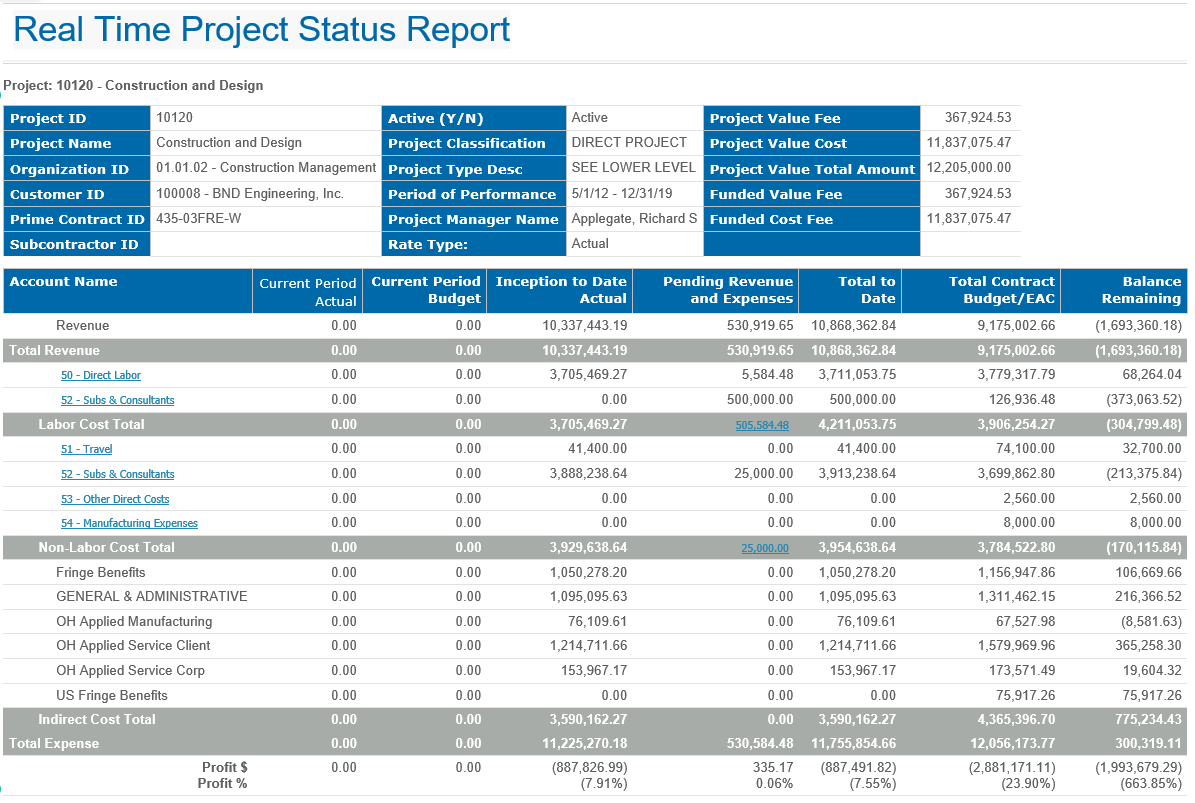
Task: Click the Balance Remaining column header
Action: (x=1140, y=290)
